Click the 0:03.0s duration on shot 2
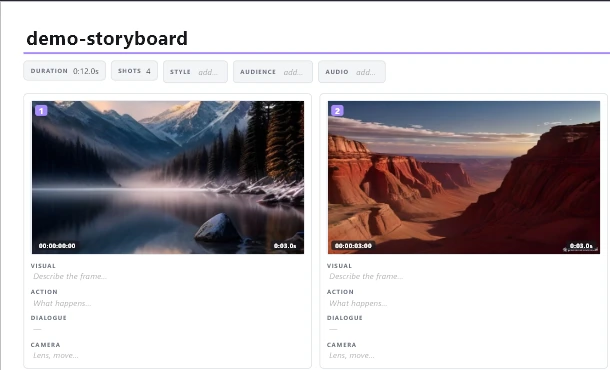The height and width of the screenshot is (370, 610). (581, 246)
